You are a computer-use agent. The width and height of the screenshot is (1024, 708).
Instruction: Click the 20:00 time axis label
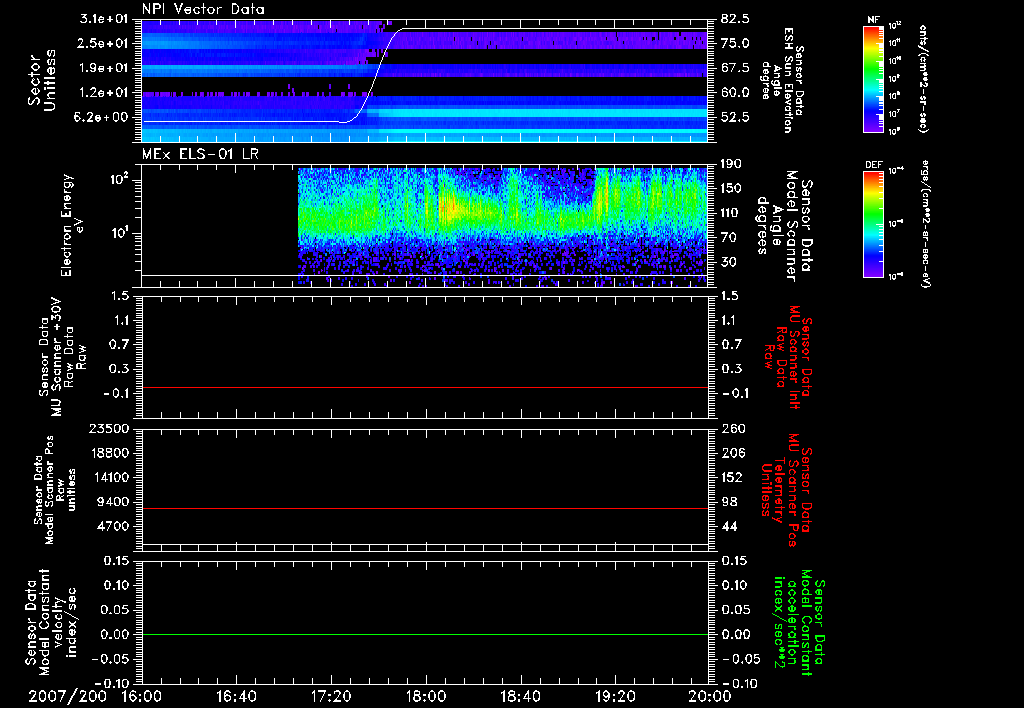point(710,696)
